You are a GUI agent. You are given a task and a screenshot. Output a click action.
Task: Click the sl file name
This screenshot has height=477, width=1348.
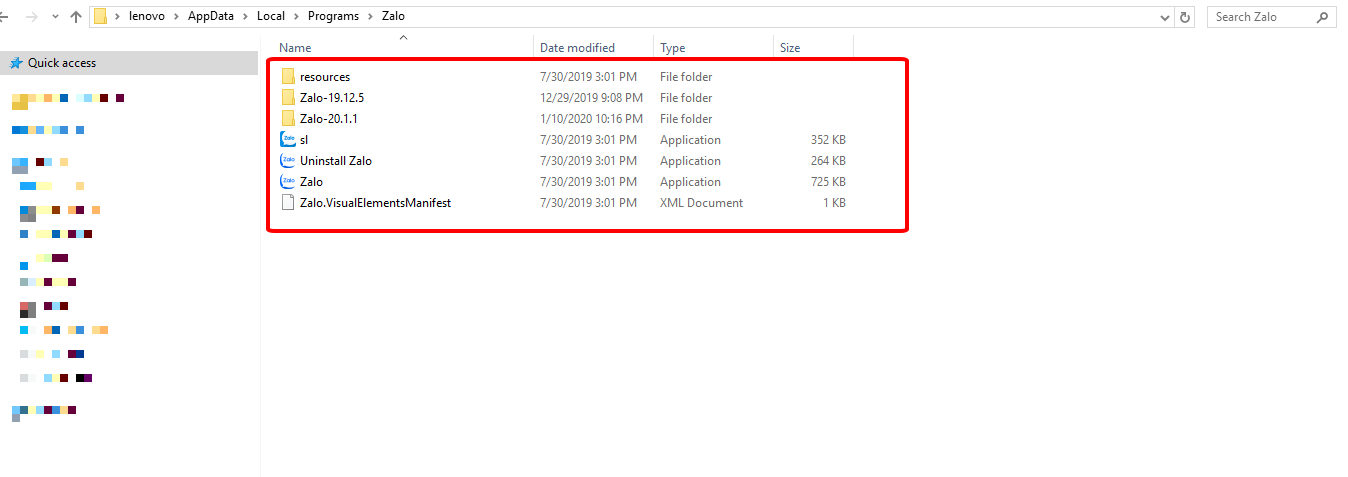point(304,140)
